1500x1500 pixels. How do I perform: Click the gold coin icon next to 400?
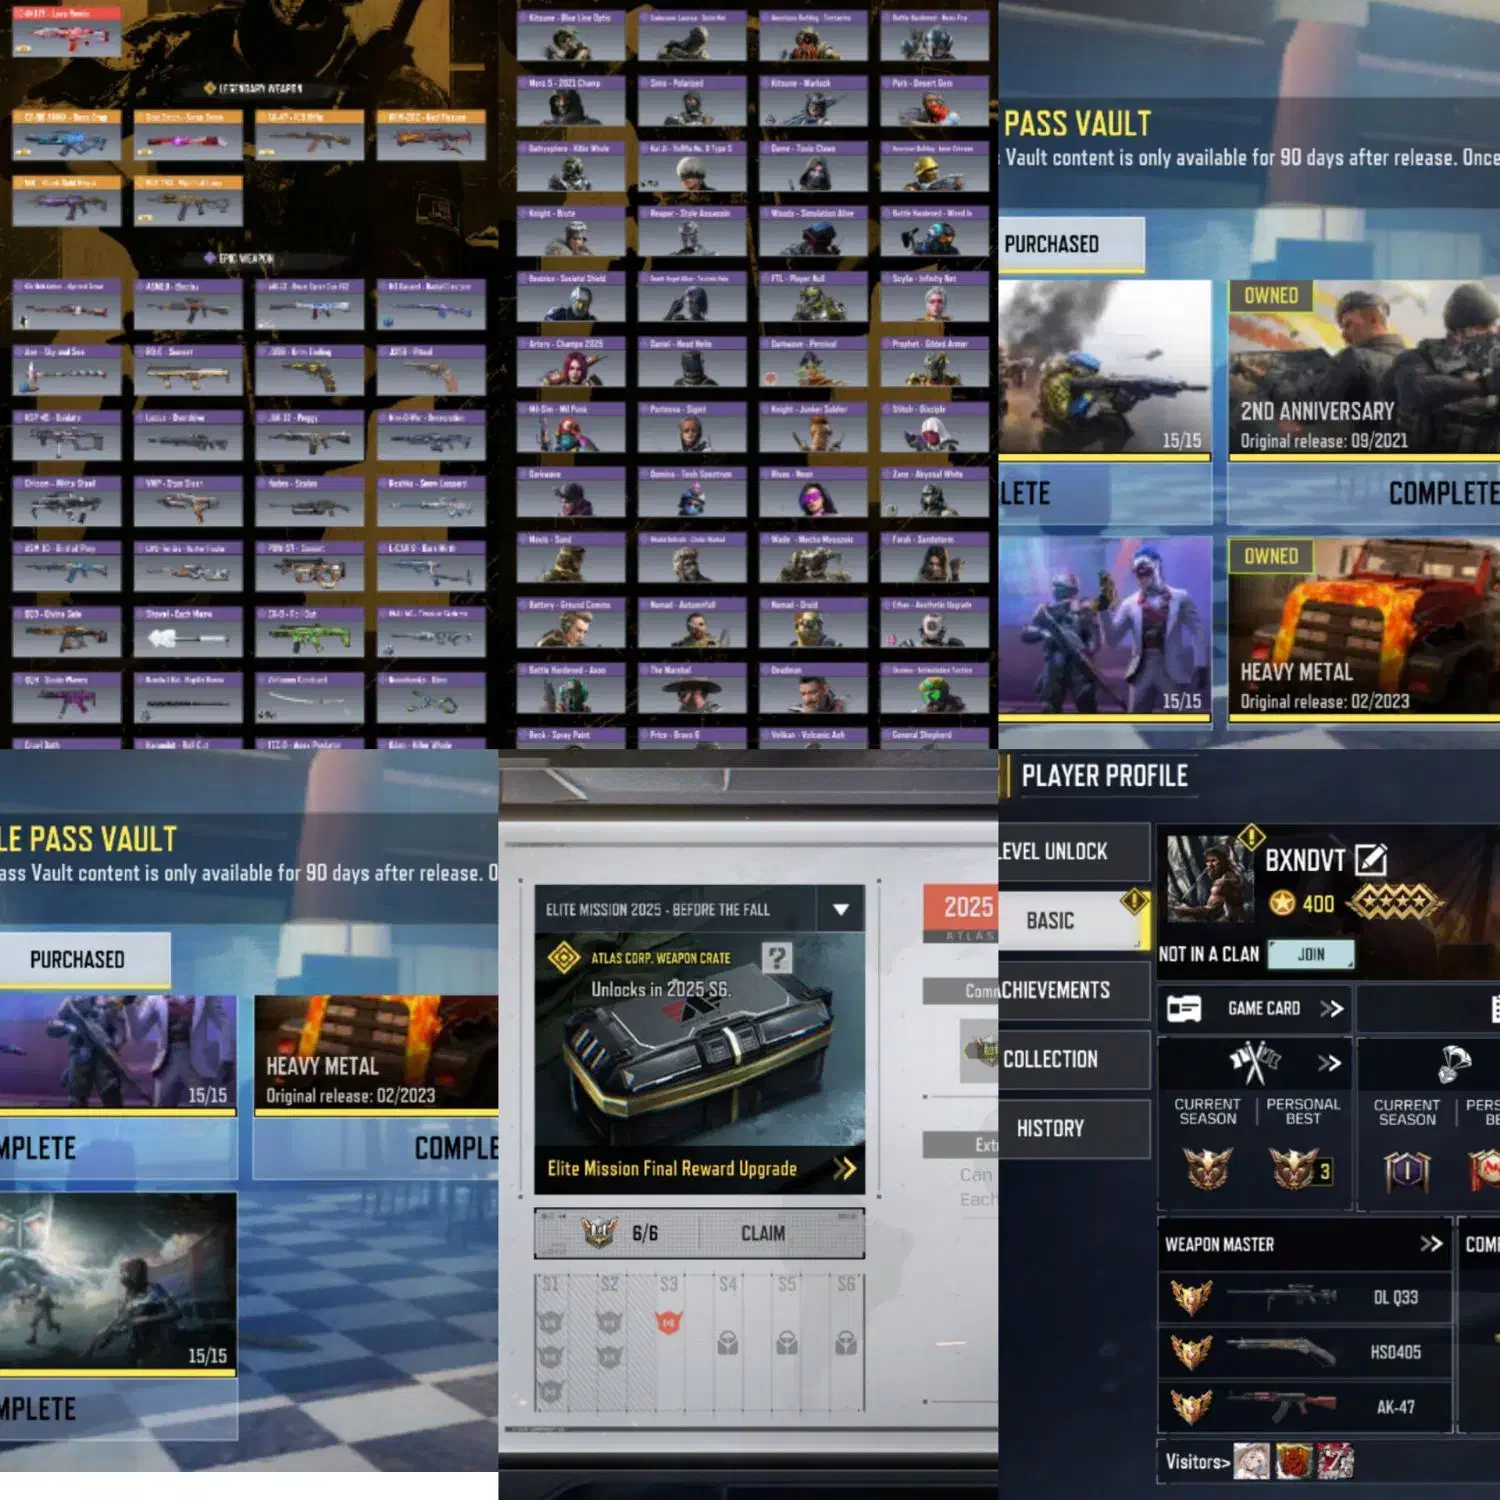pos(1282,904)
